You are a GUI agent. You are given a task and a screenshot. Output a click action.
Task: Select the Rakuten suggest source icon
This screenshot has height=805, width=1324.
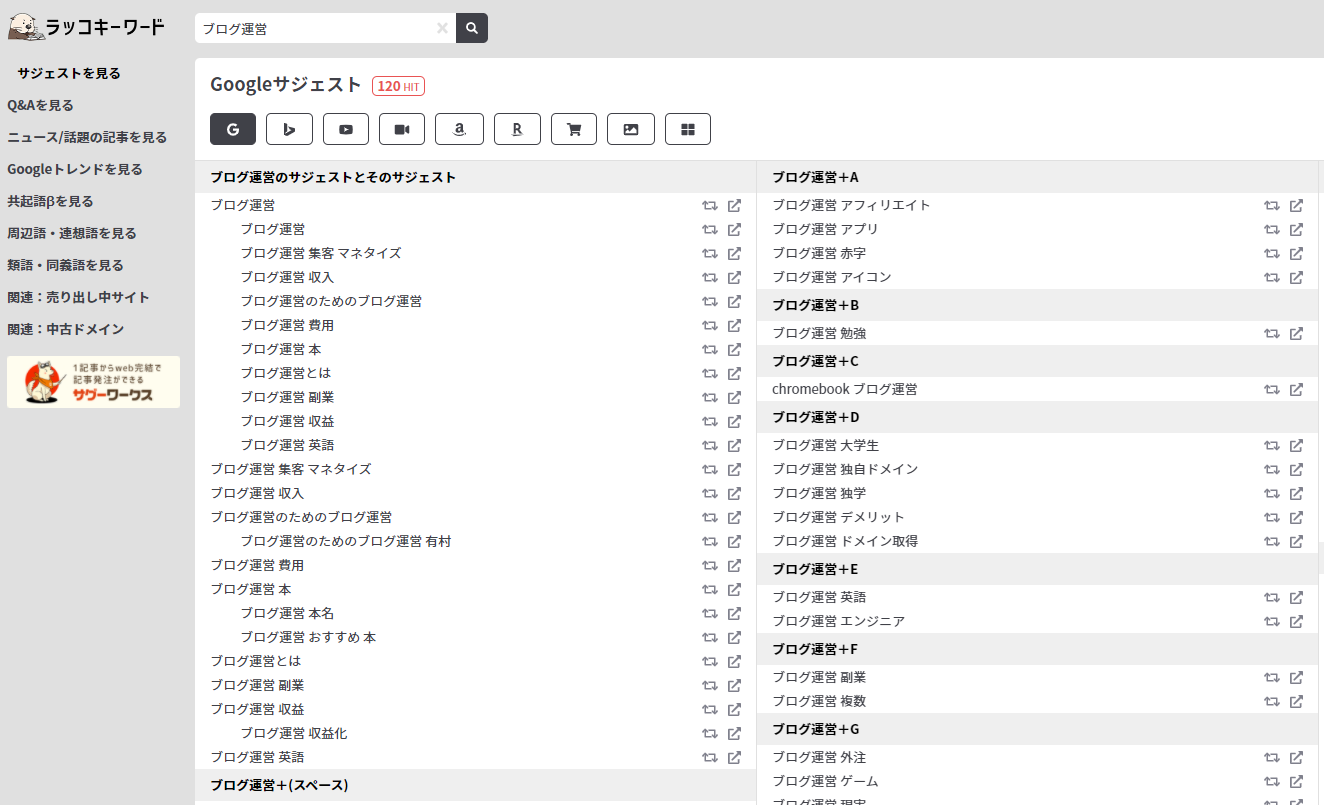tap(517, 129)
